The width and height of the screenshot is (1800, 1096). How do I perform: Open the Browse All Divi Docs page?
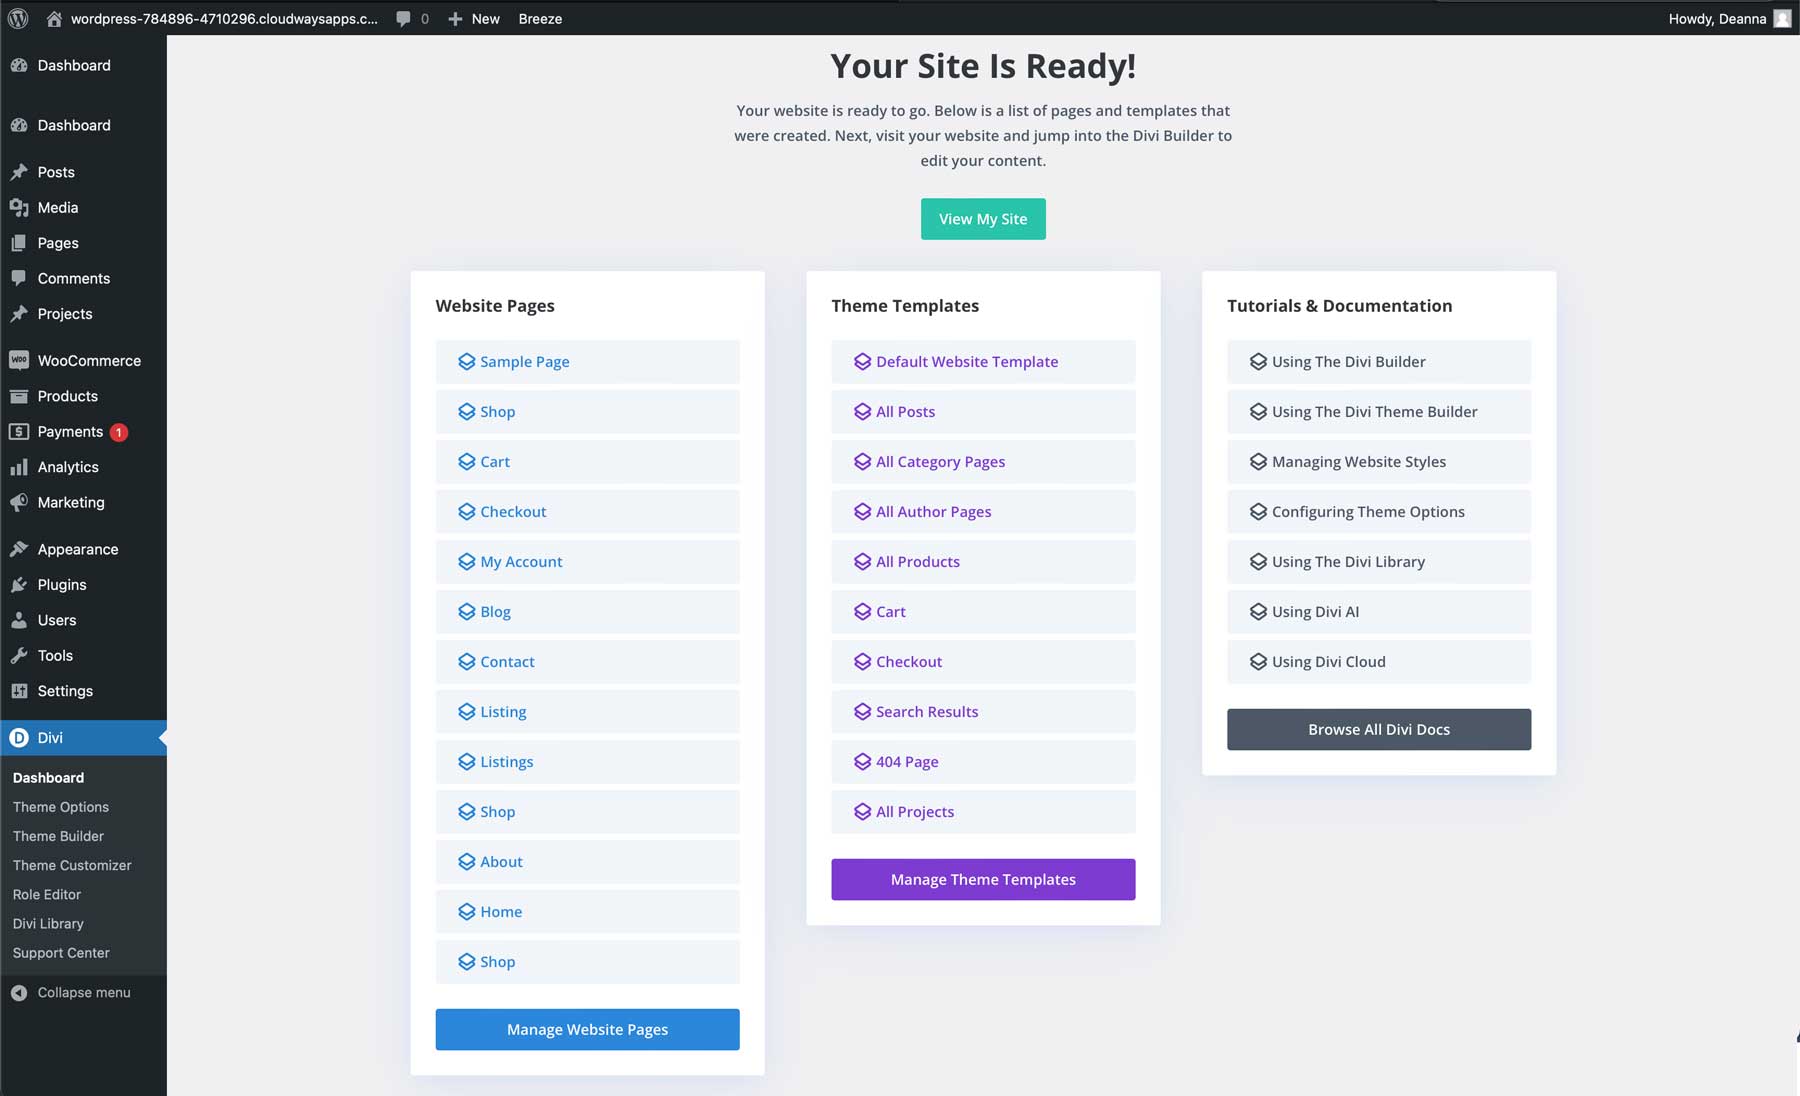[1378, 729]
